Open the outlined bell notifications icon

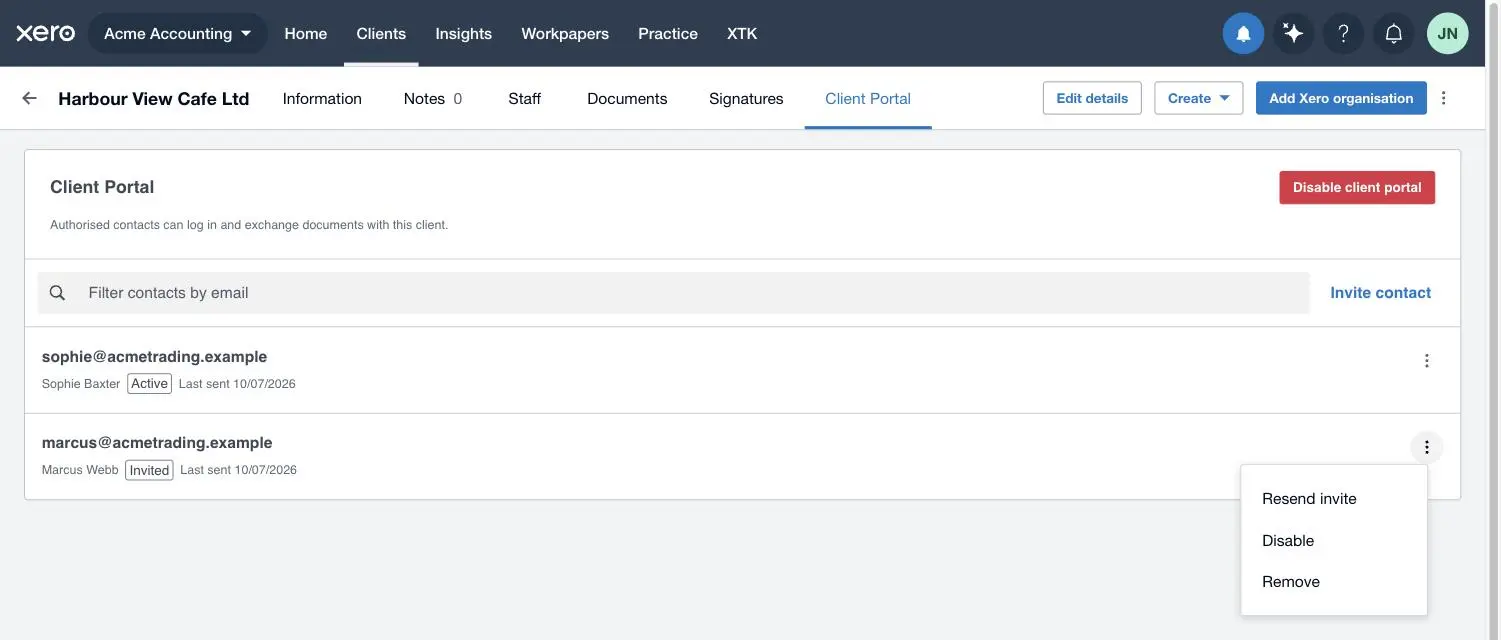click(1393, 34)
